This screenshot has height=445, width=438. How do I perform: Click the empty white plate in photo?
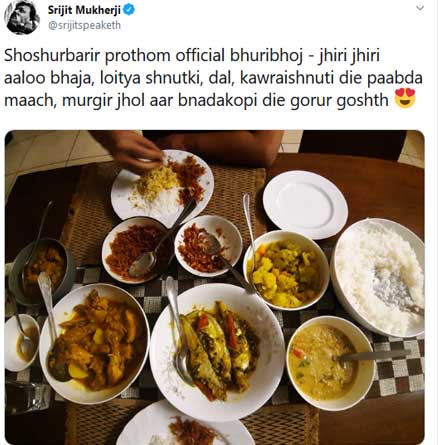coord(305,204)
